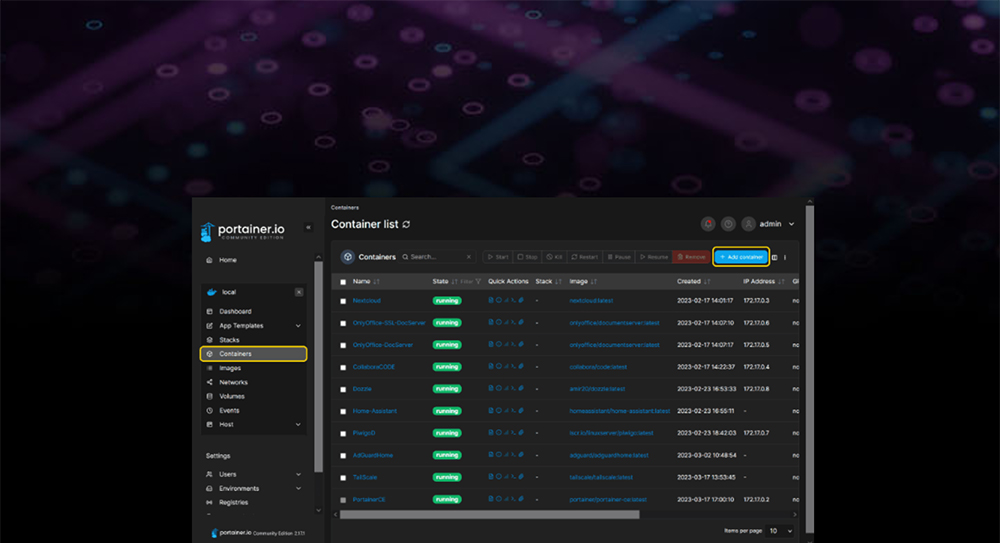Sort containers by IP Address arrows

pyautogui.click(x=781, y=281)
